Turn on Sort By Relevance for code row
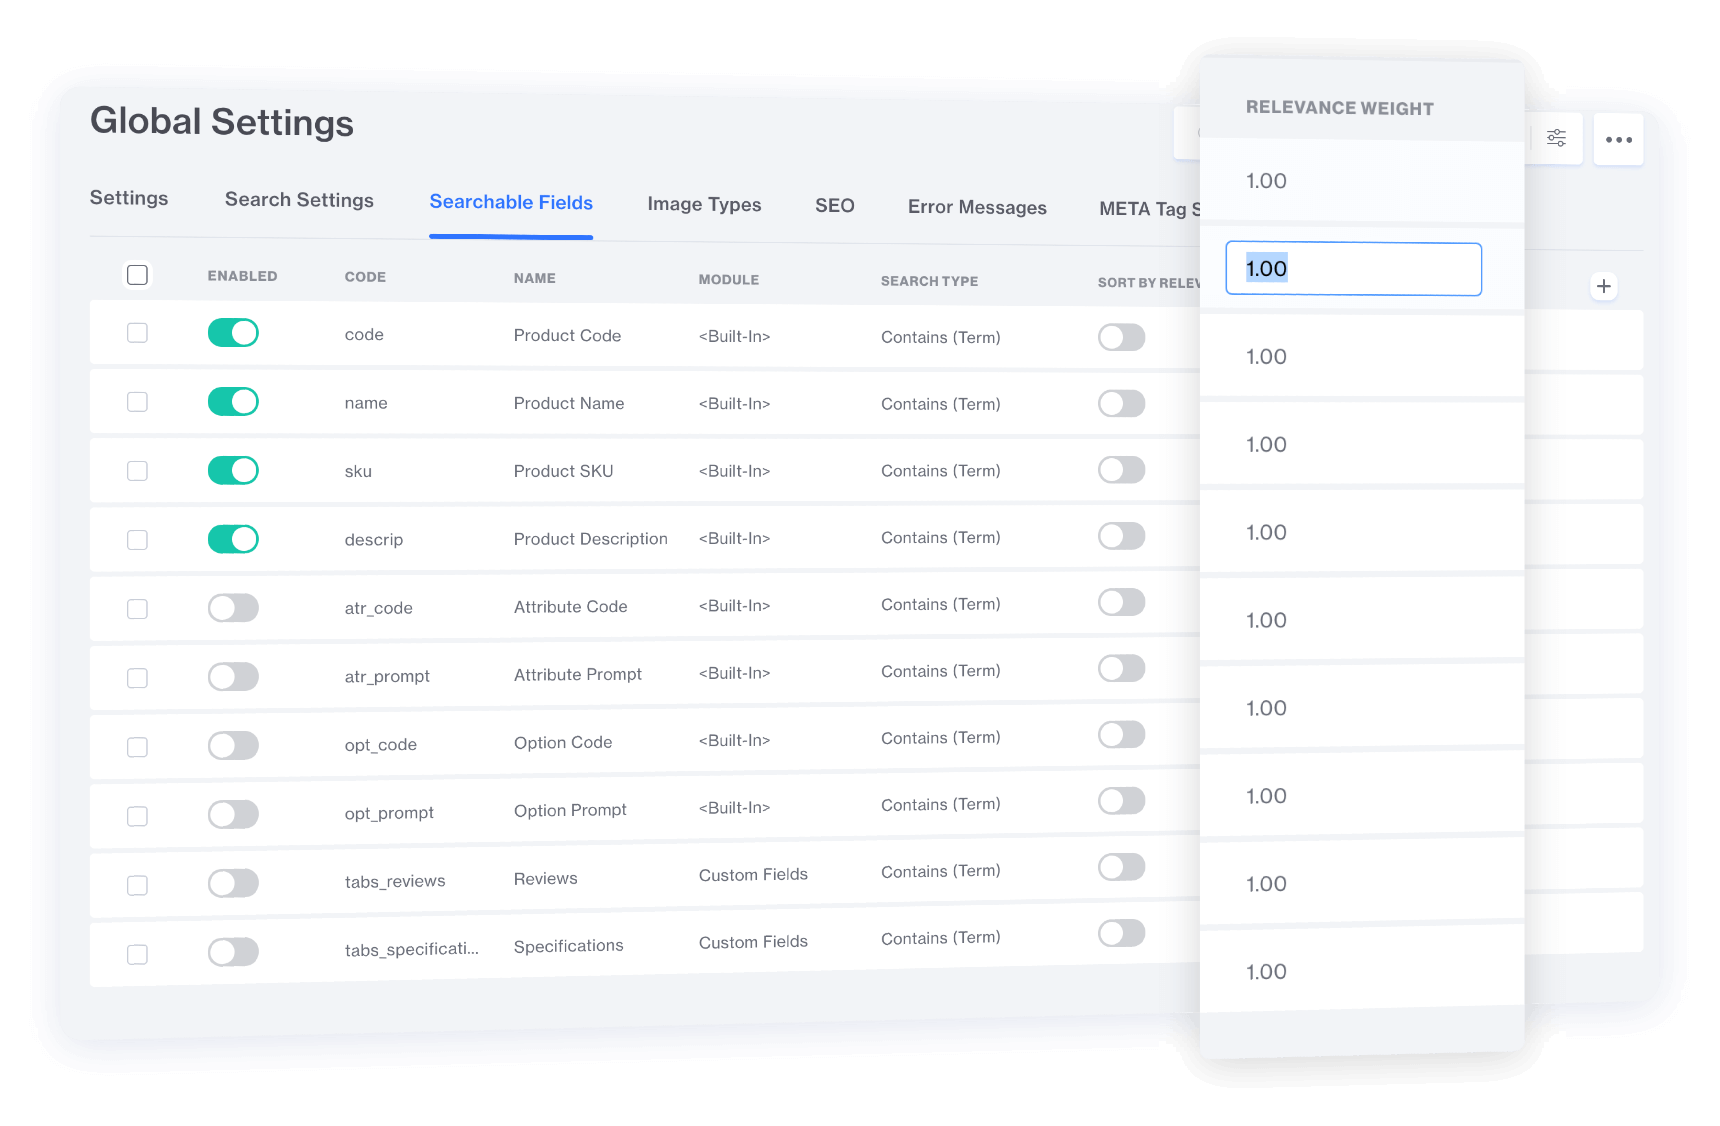This screenshot has width=1720, height=1126. (x=1121, y=337)
